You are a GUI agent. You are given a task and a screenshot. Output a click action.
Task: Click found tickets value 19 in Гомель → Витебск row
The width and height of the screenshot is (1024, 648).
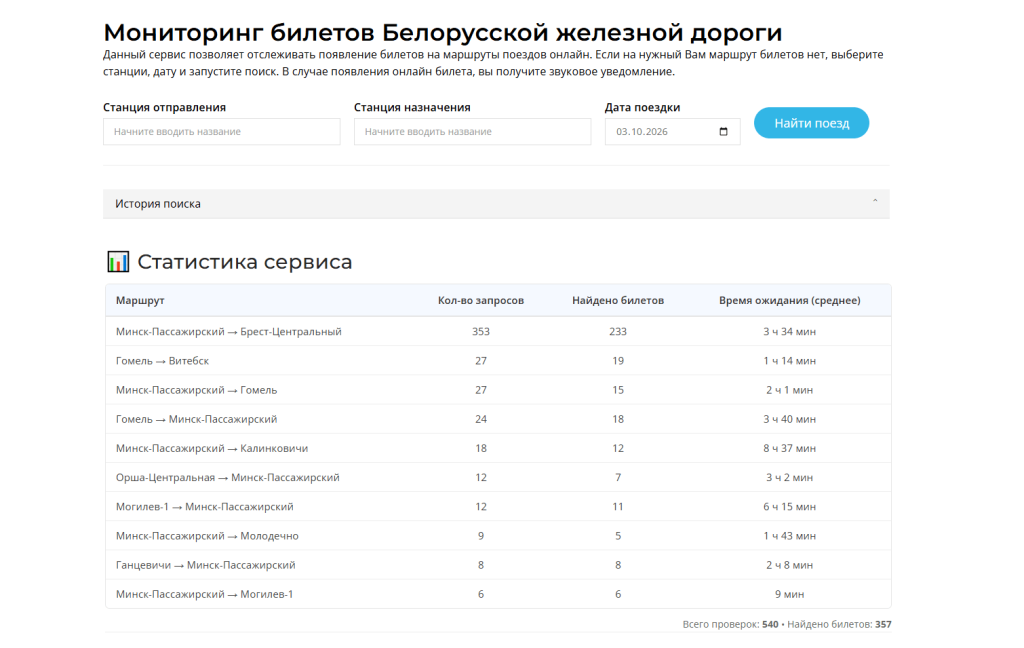(x=618, y=361)
